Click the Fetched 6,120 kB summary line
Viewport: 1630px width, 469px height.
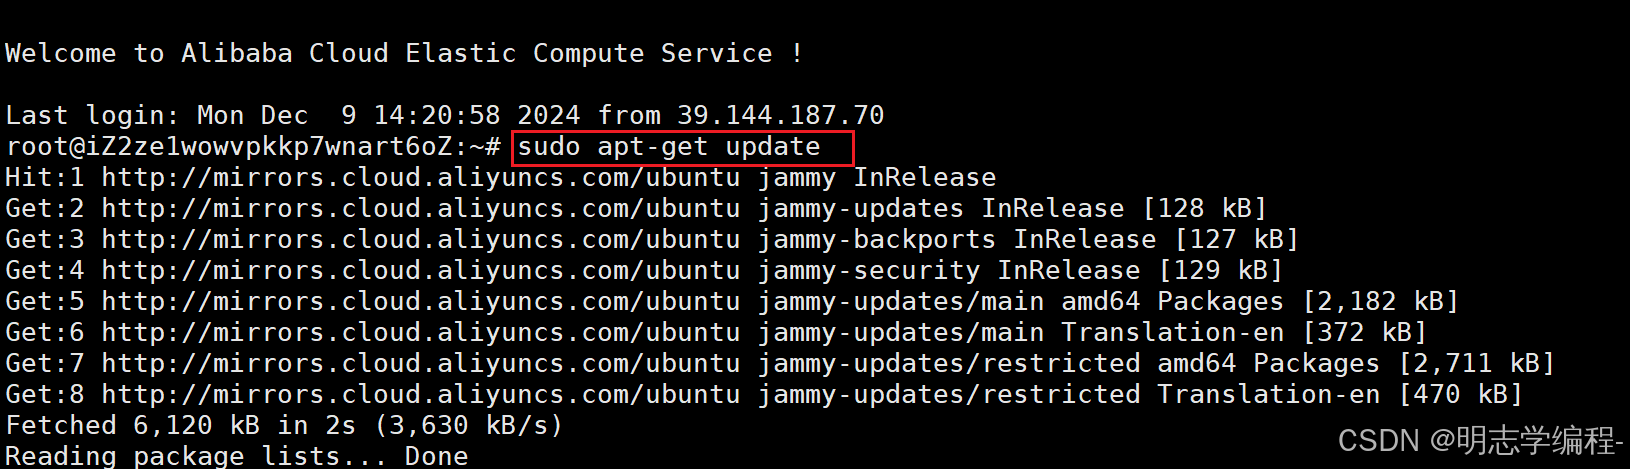coord(284,426)
